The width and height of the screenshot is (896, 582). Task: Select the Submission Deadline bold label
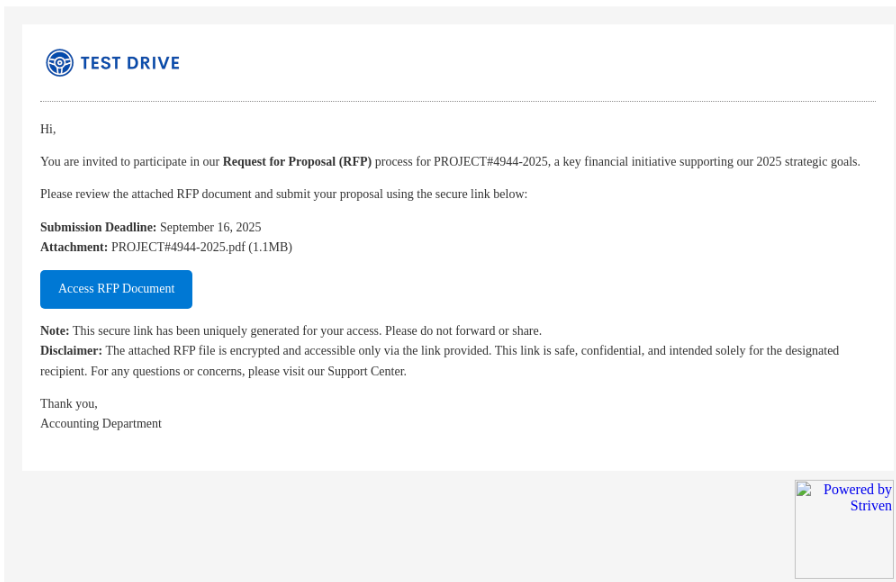(x=97, y=227)
